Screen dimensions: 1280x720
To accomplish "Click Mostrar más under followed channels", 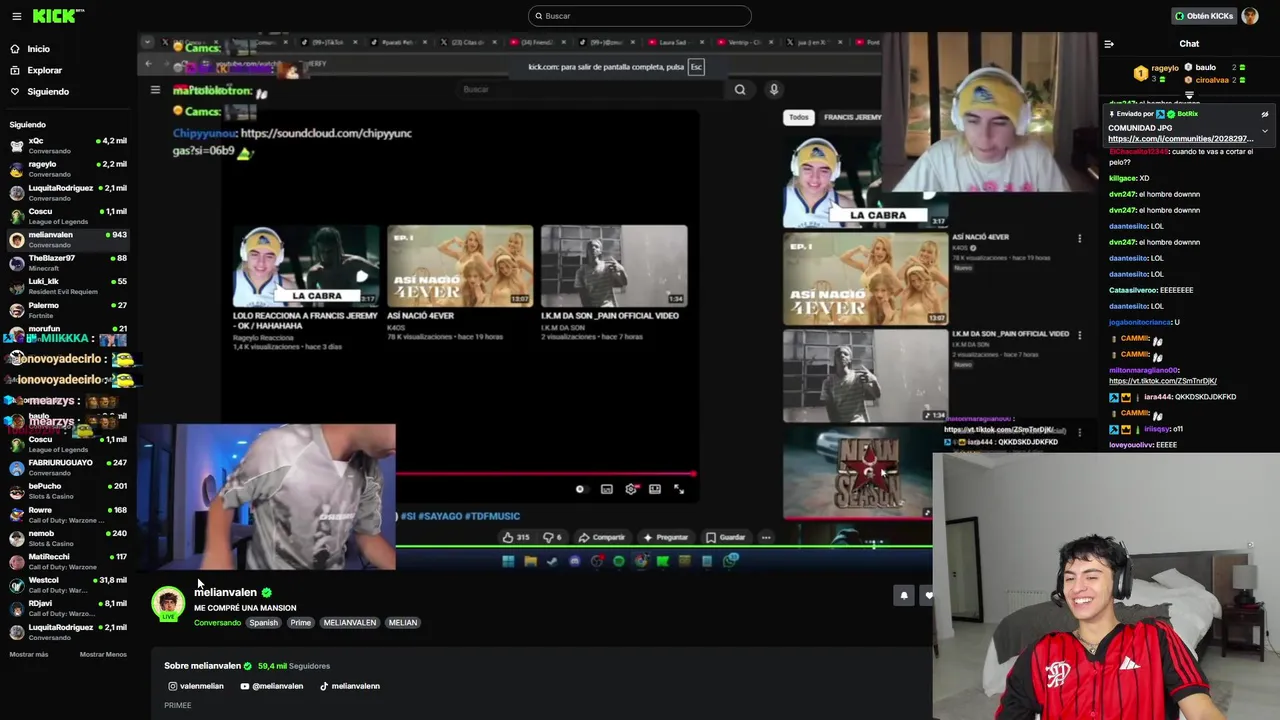I will [x=28, y=654].
